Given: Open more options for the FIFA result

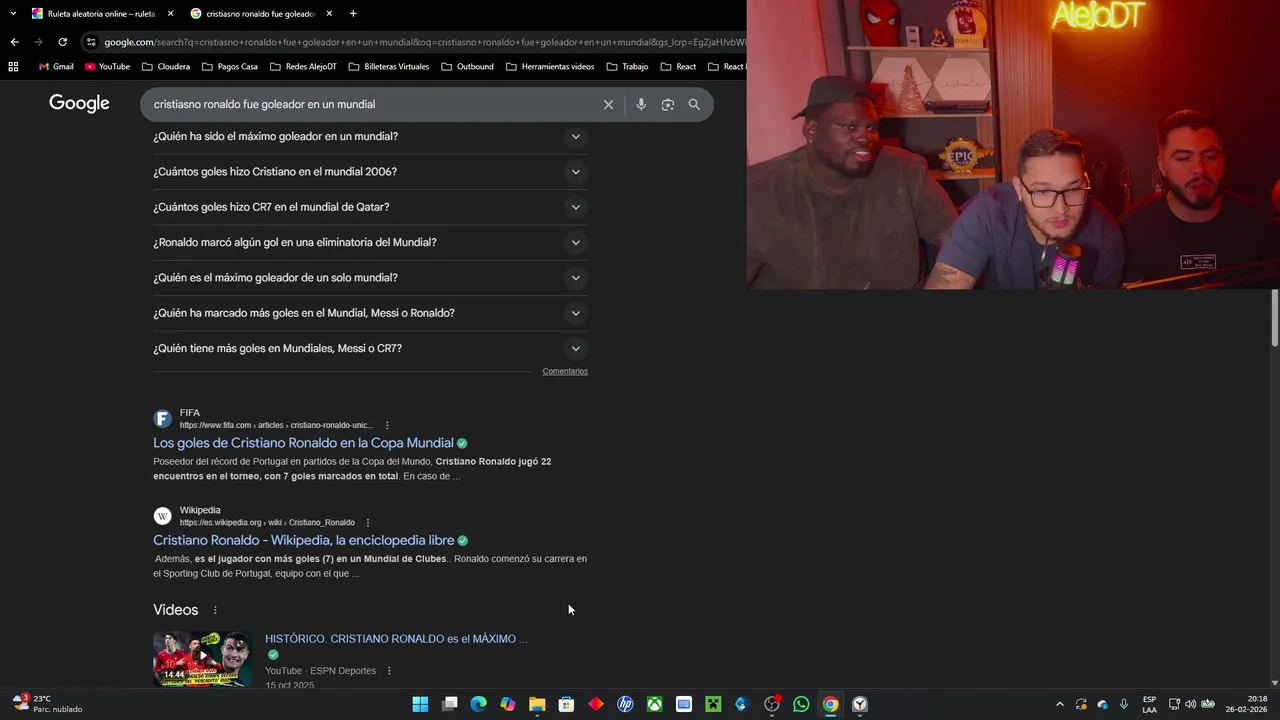Looking at the screenshot, I should point(387,425).
